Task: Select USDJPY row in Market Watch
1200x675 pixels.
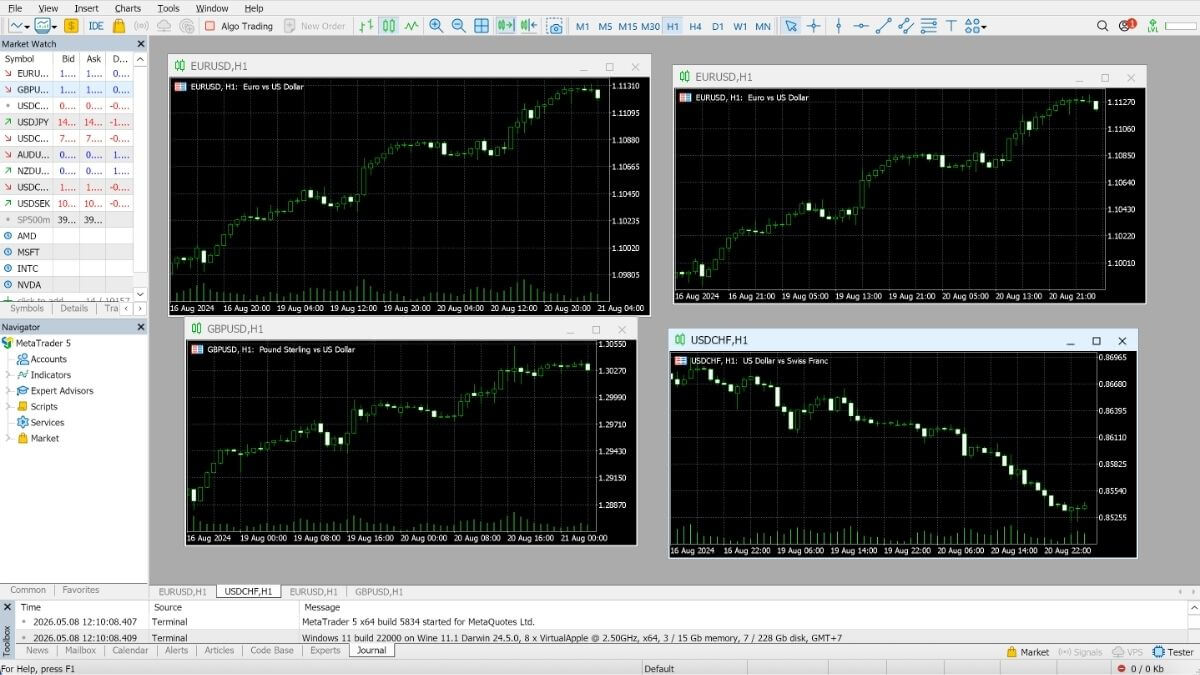Action: click(66, 122)
